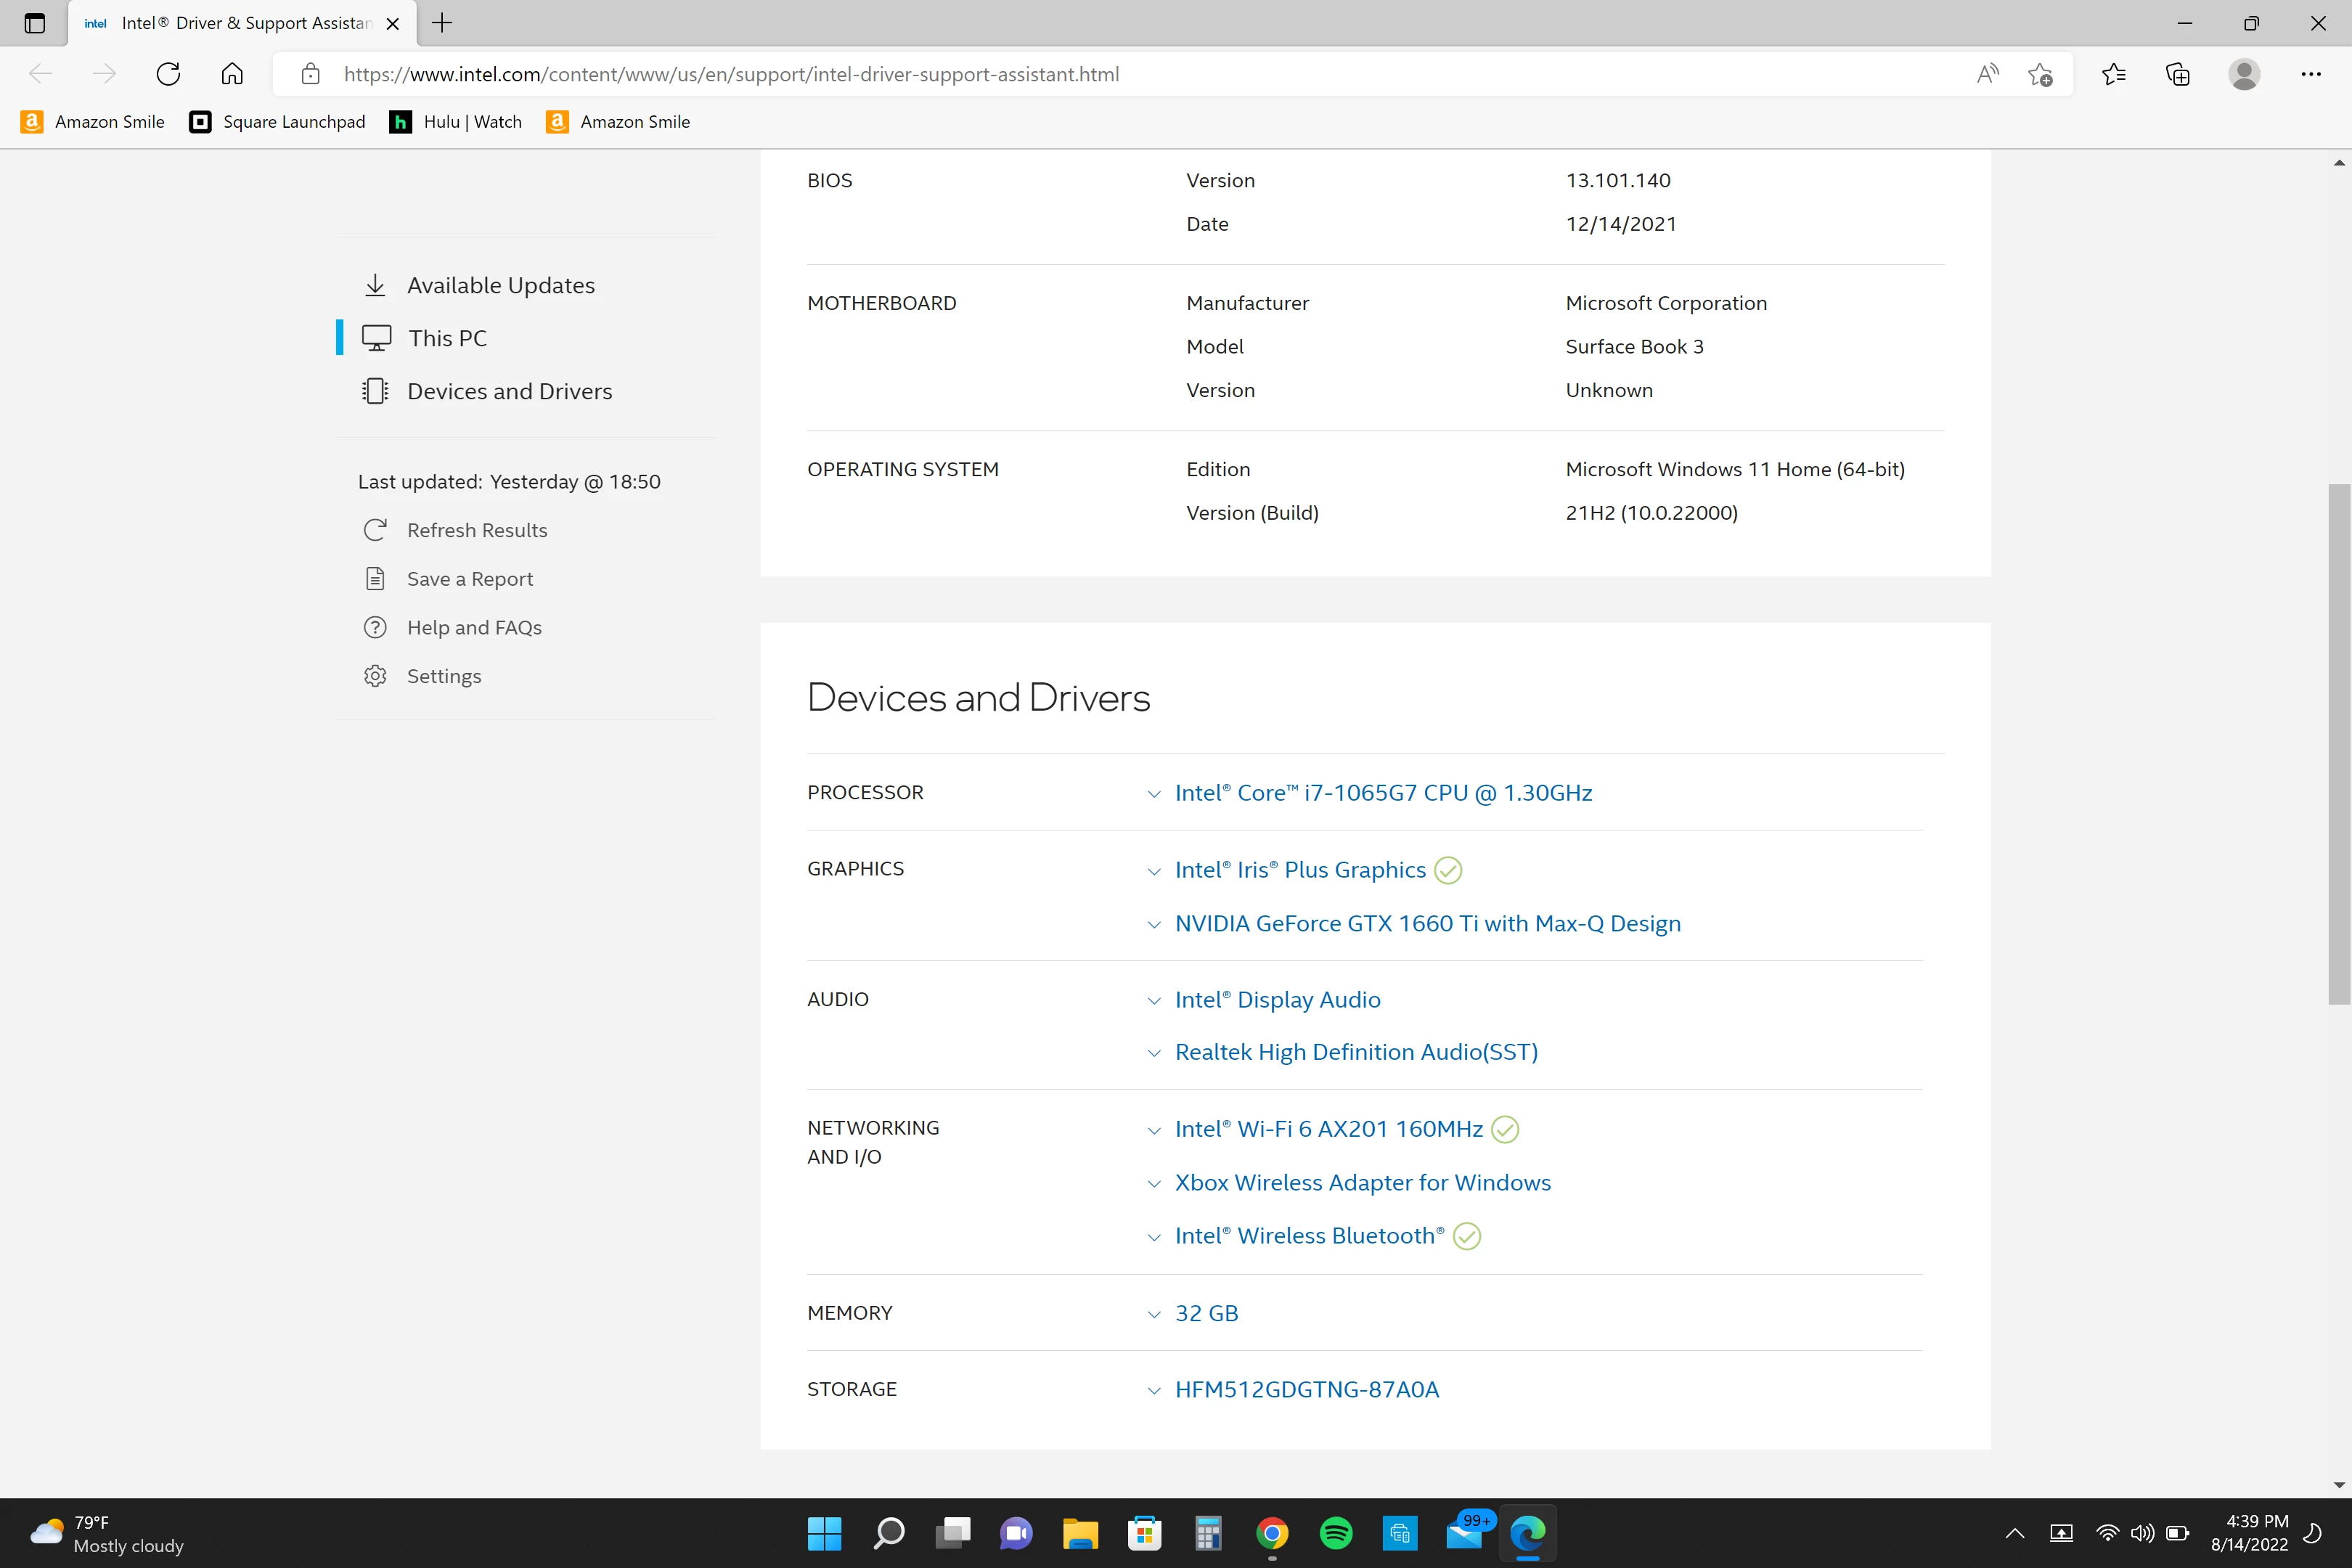The image size is (2352, 1568).
Task: Expand the 32 GB memory details
Action: (1154, 1314)
